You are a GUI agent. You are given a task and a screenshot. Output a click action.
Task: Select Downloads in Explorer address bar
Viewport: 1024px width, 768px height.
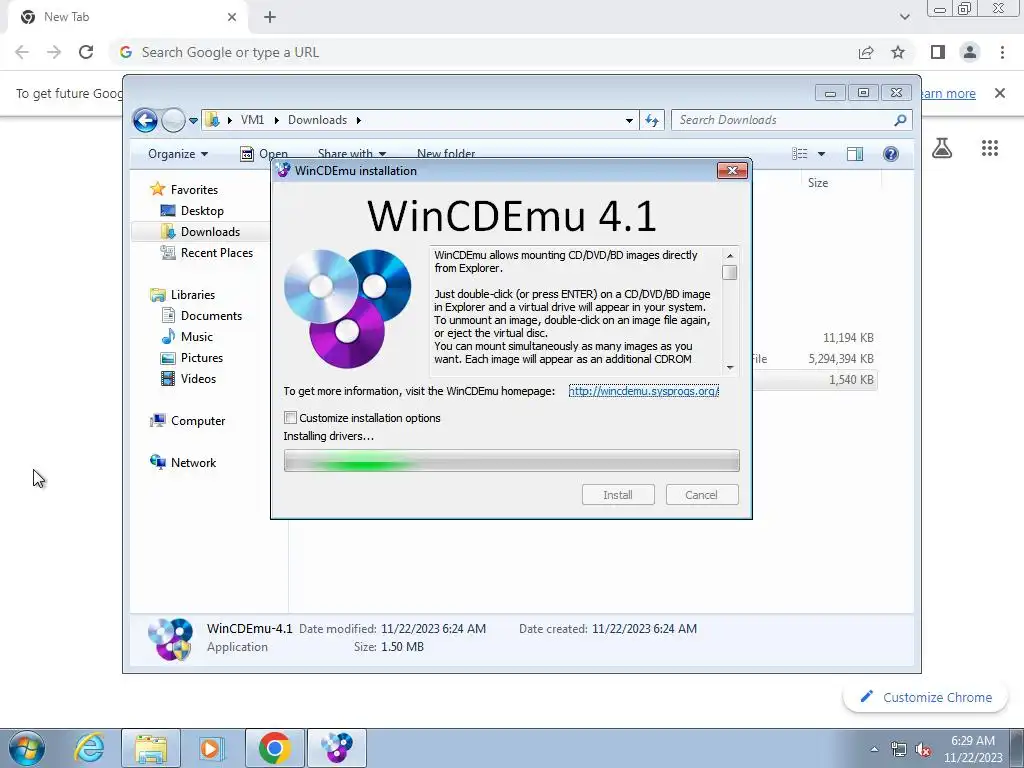click(317, 120)
